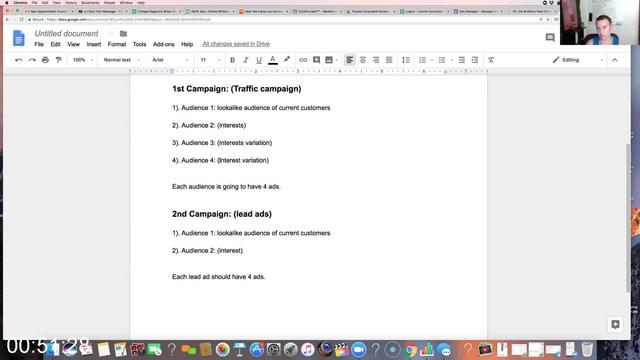640x360 pixels.
Task: Apply a numbered list
Action: pyautogui.click(x=422, y=60)
